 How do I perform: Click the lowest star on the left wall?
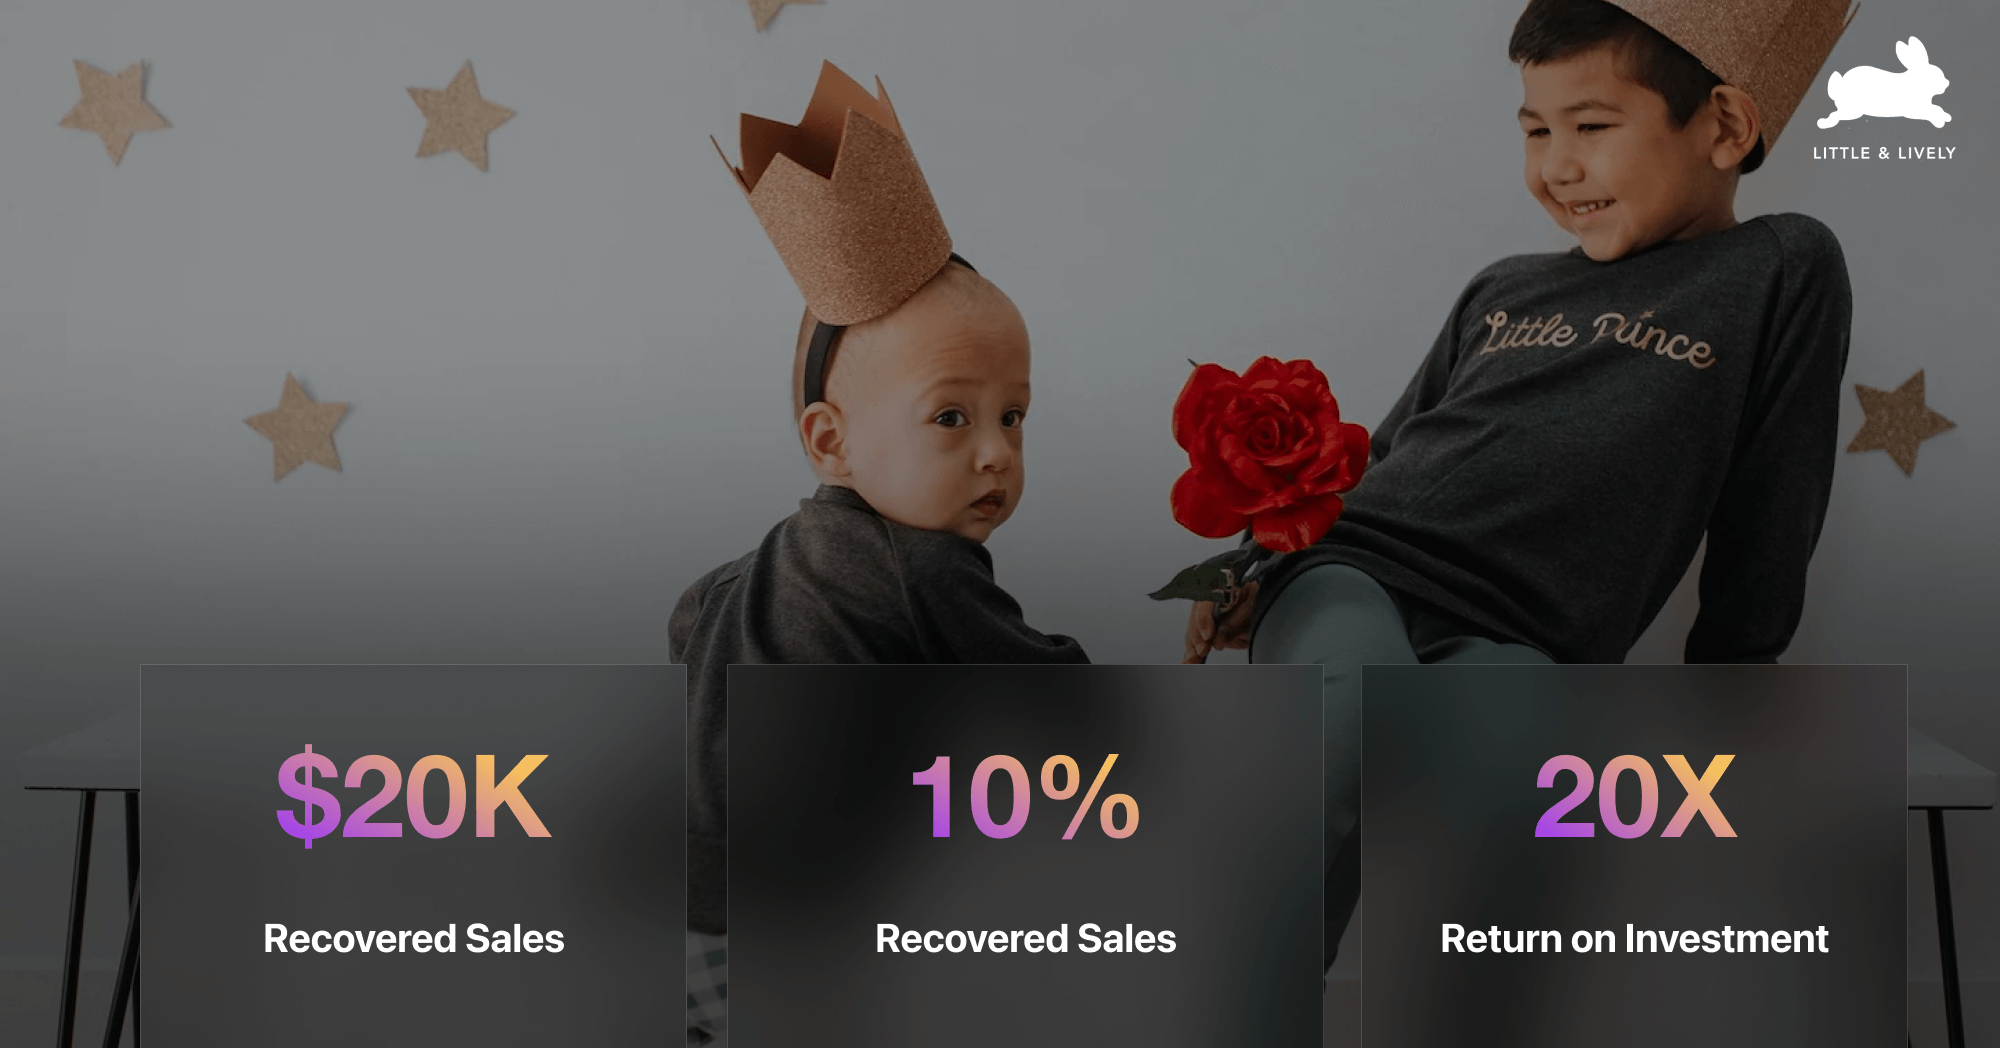(x=297, y=427)
